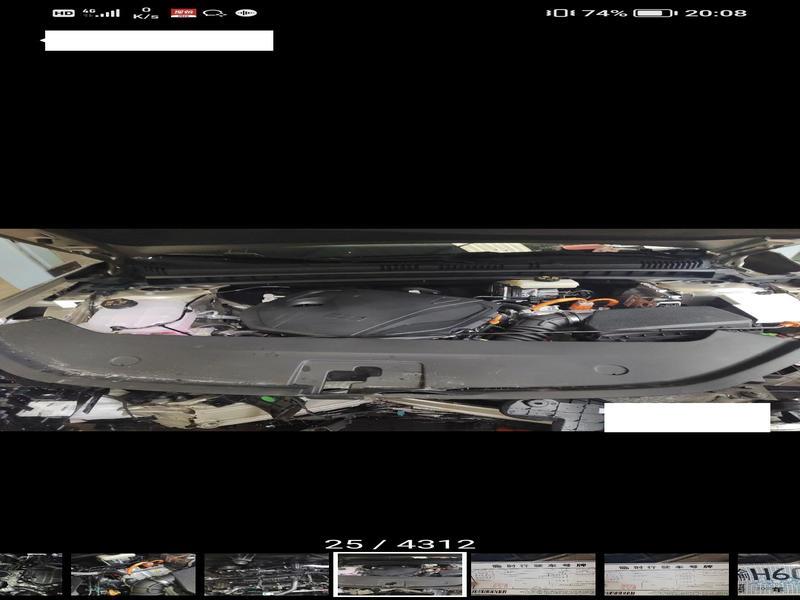This screenshot has height=600, width=800.
Task: Tap the cloud sync status icon
Action: 214,13
